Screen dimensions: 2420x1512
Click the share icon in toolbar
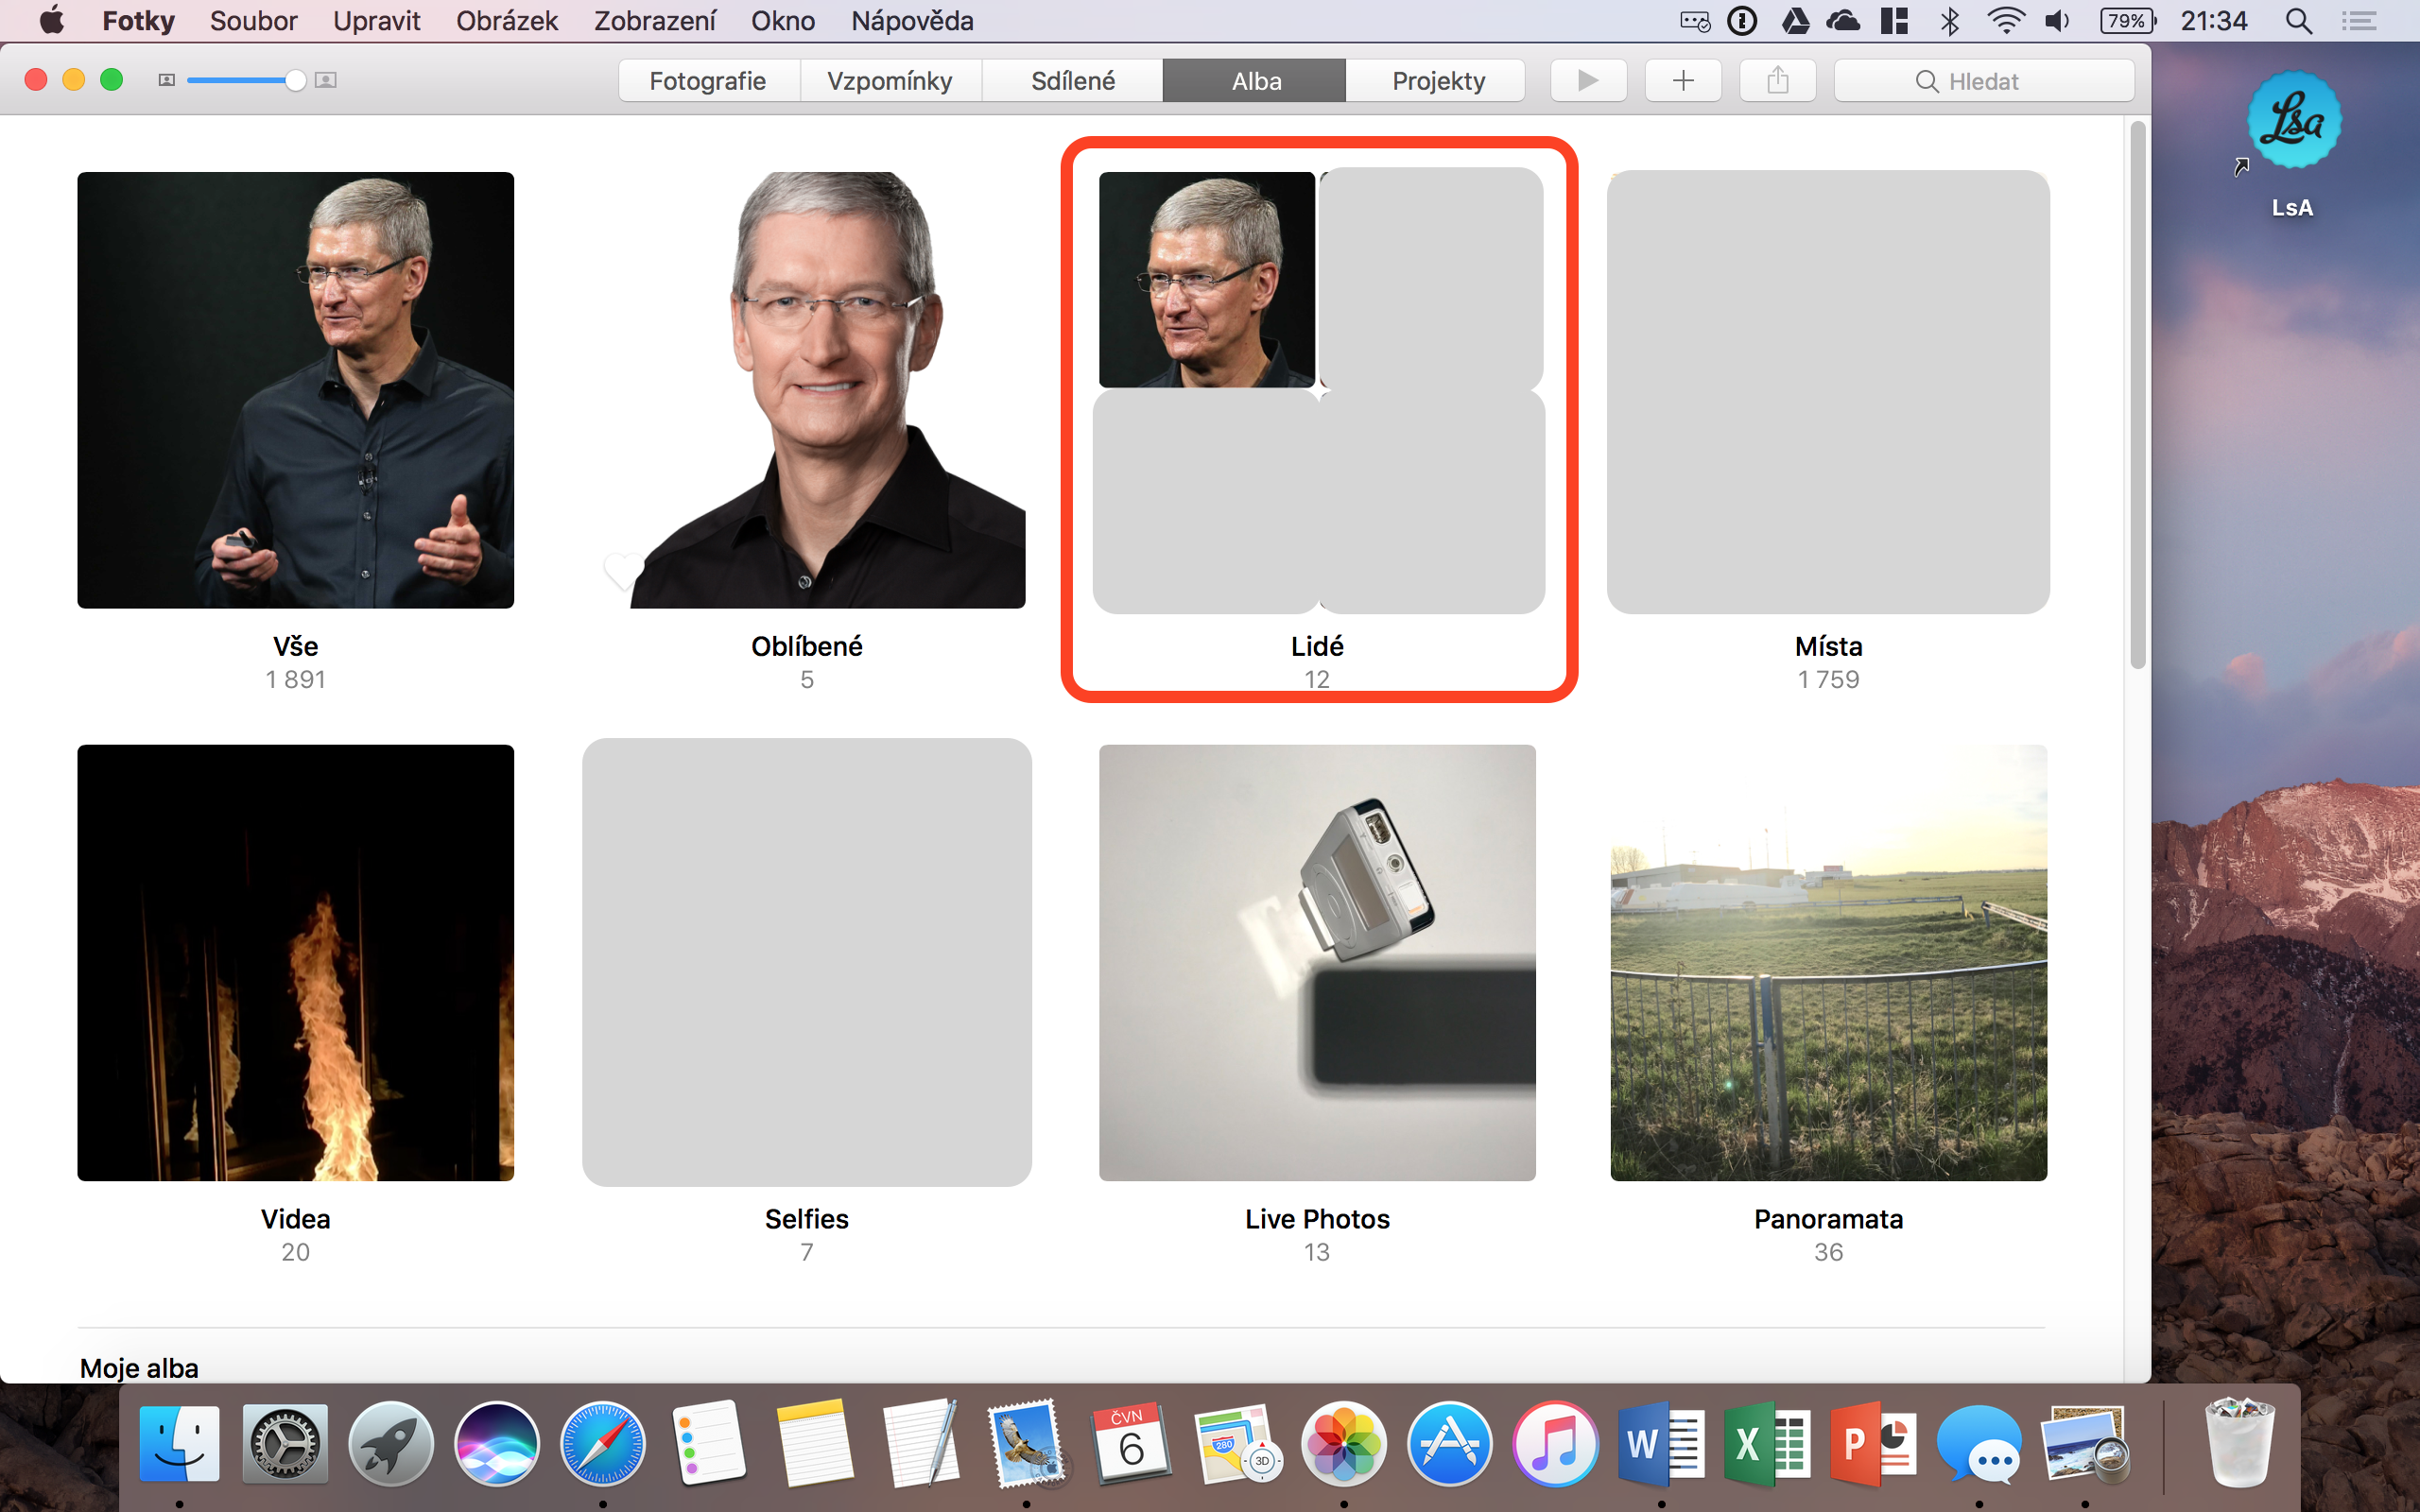(1777, 80)
